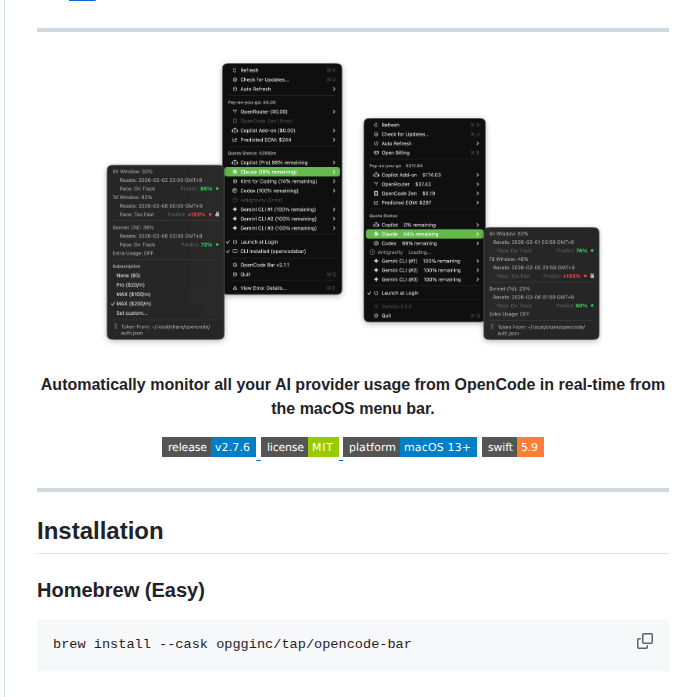Screen dimensions: 687x697
Task: Expand the 'OpenCode Zen $0.19' chevron
Action: pos(477,193)
